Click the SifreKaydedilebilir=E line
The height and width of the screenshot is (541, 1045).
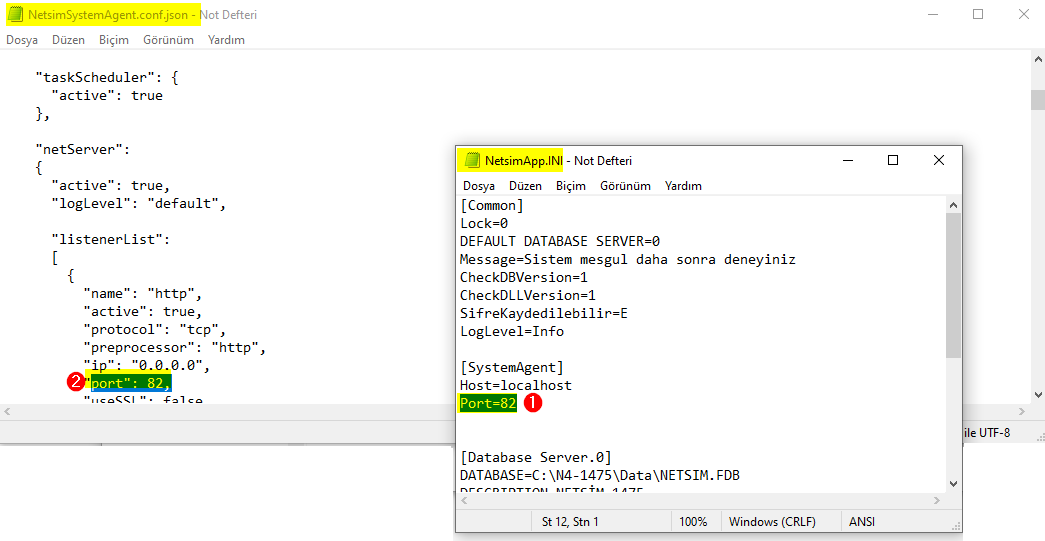click(x=544, y=313)
